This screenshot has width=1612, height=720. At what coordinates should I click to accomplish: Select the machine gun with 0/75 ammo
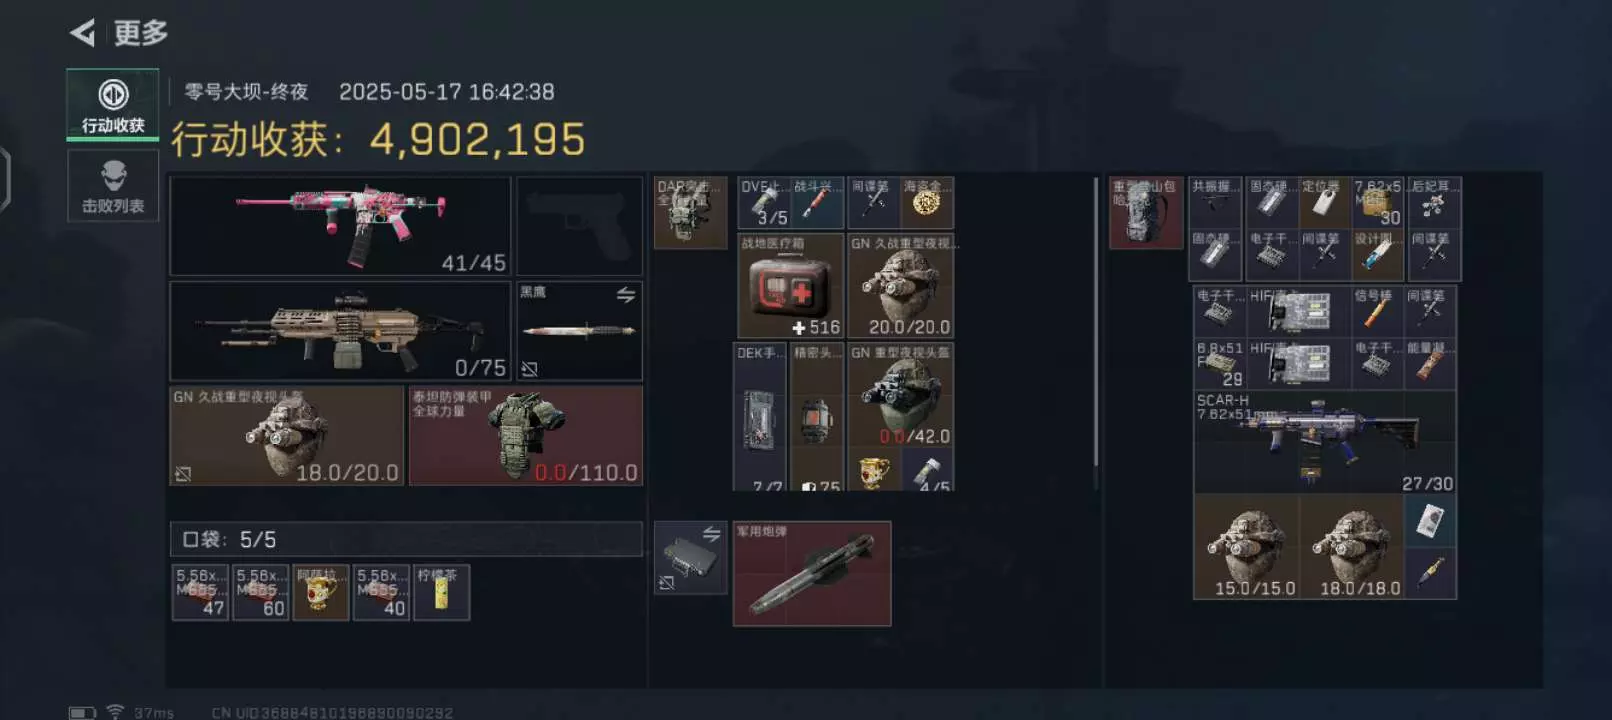340,331
